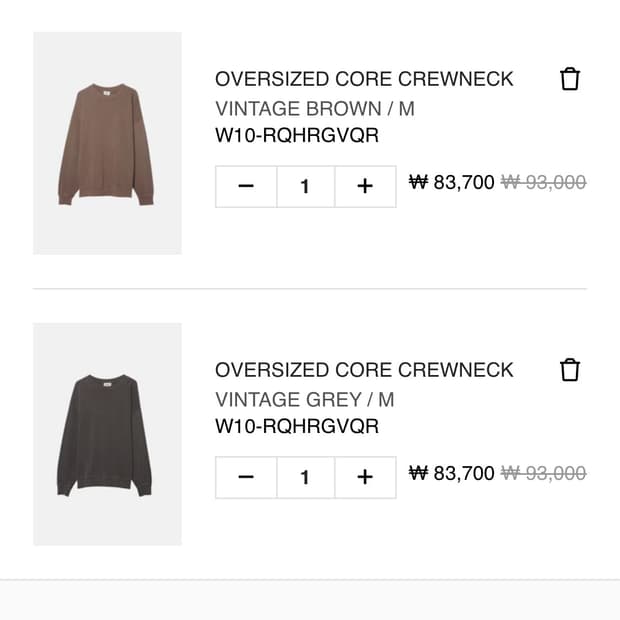Click crossed-out ₩ 93,000 price on brown item
The width and height of the screenshot is (620, 620).
click(x=543, y=182)
